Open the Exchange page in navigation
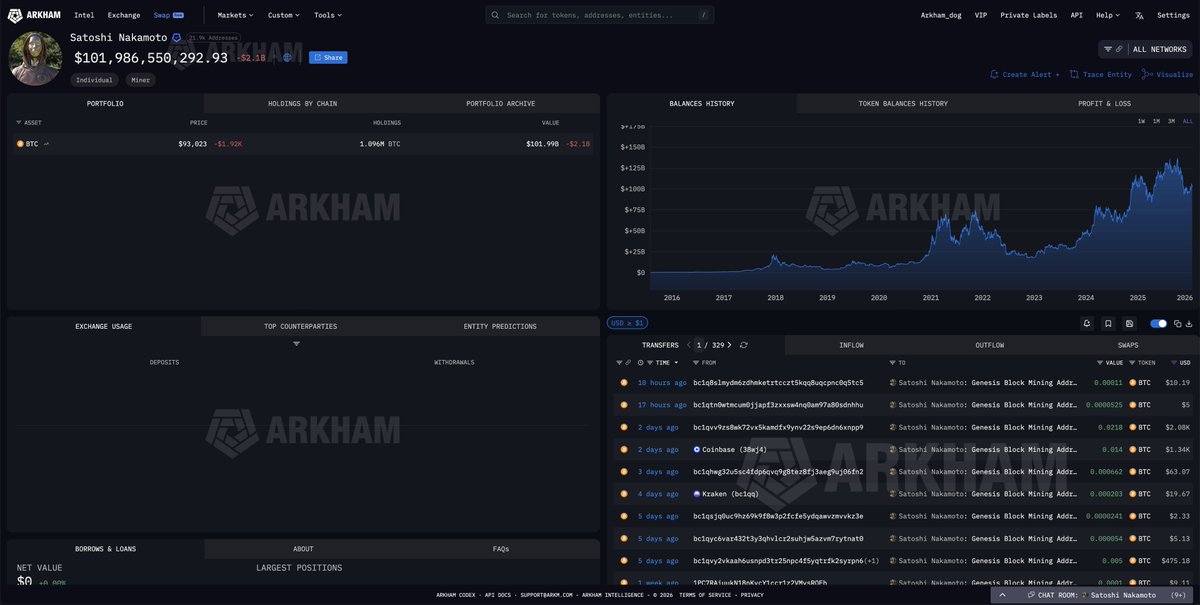This screenshot has height=605, width=1200. (x=124, y=15)
